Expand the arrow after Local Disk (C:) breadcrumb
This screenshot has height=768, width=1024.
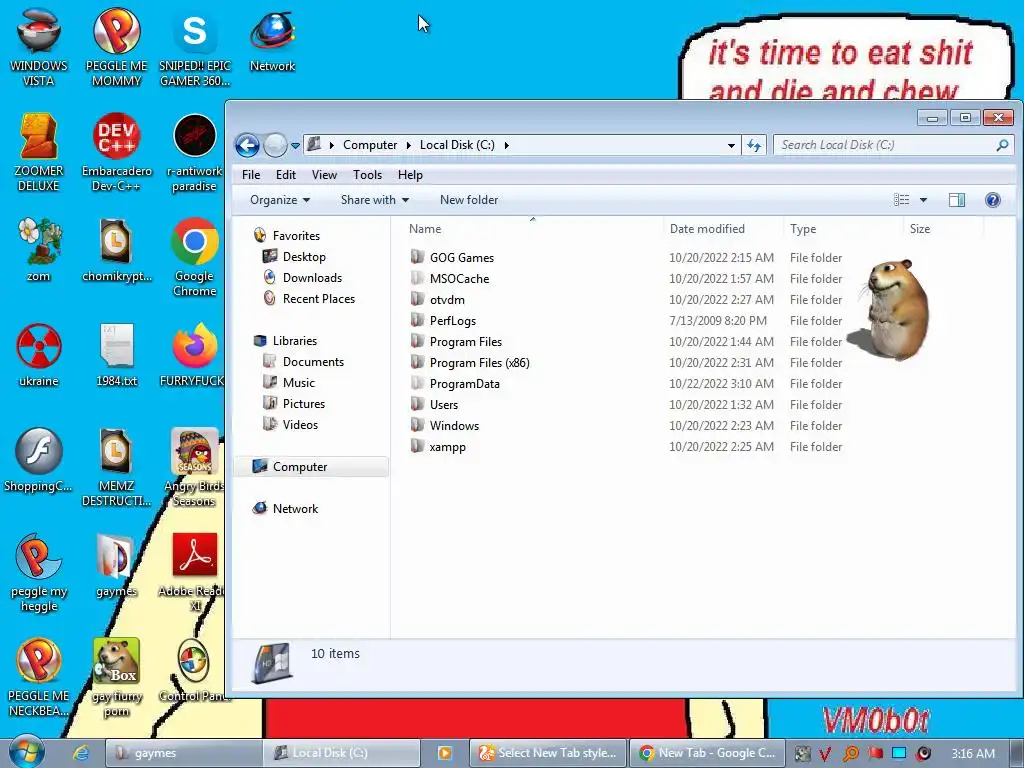click(x=506, y=145)
